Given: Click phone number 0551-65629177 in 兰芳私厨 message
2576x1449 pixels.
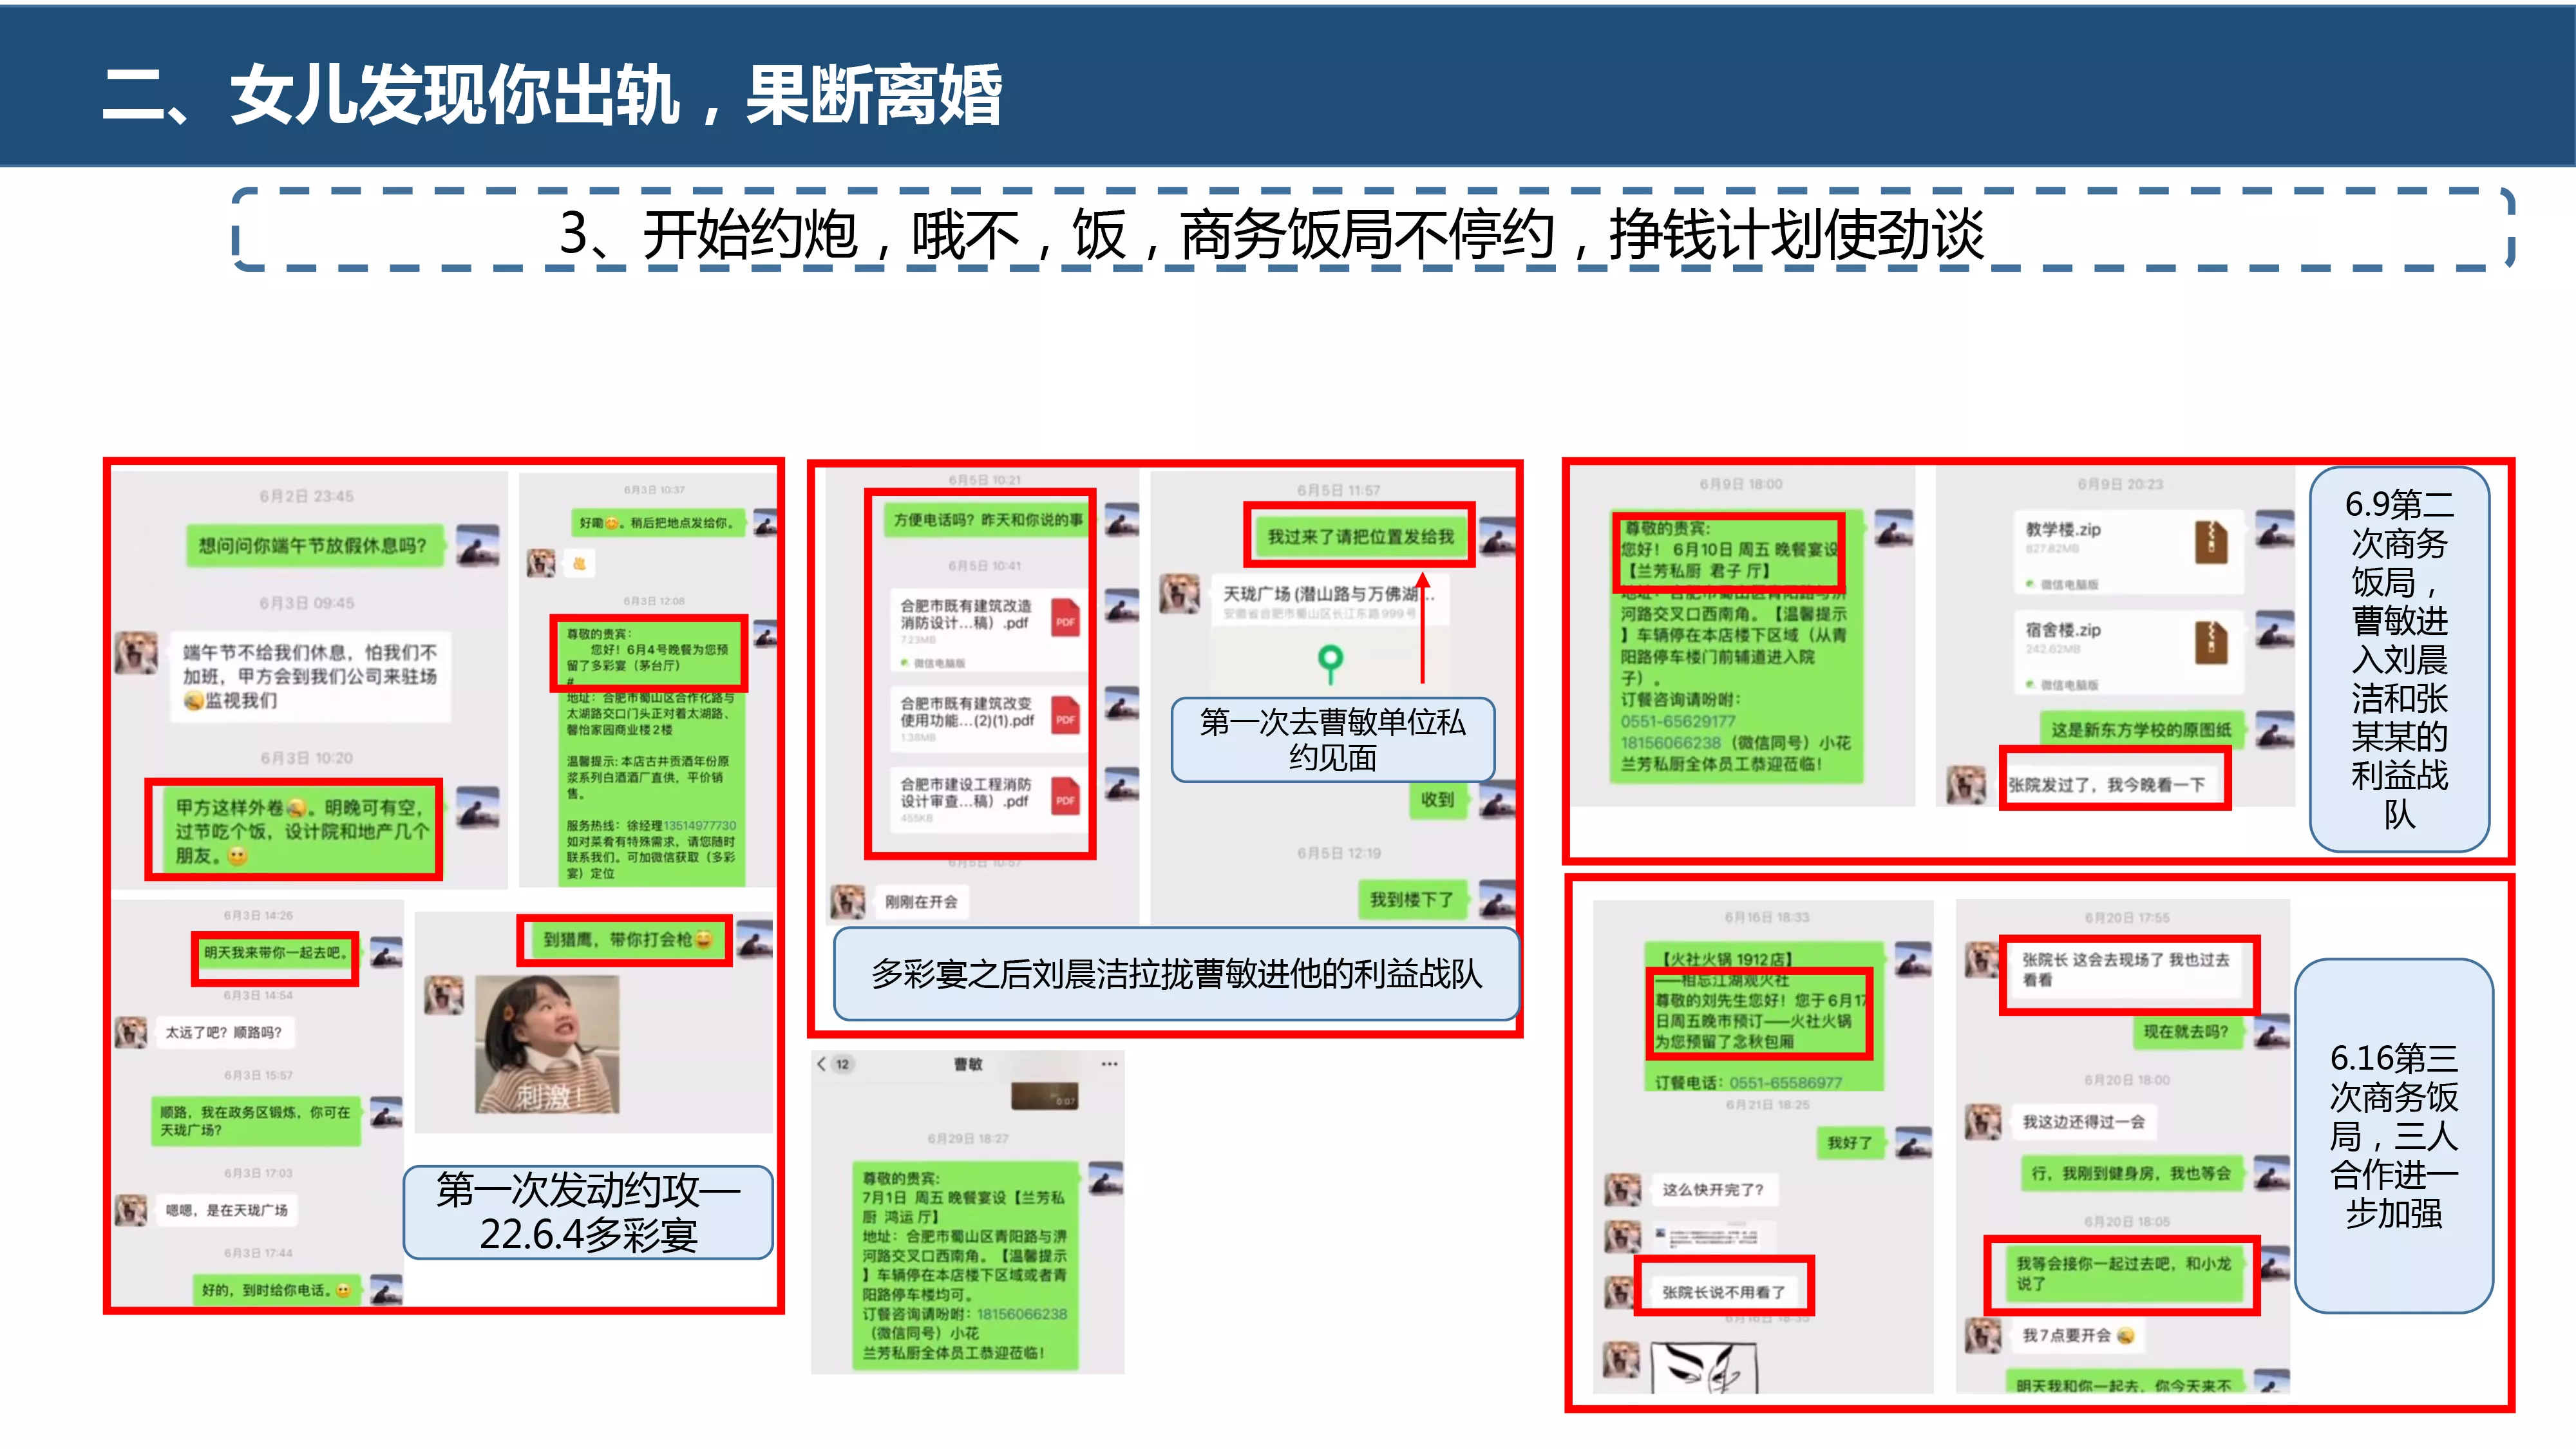Looking at the screenshot, I should (x=1678, y=721).
